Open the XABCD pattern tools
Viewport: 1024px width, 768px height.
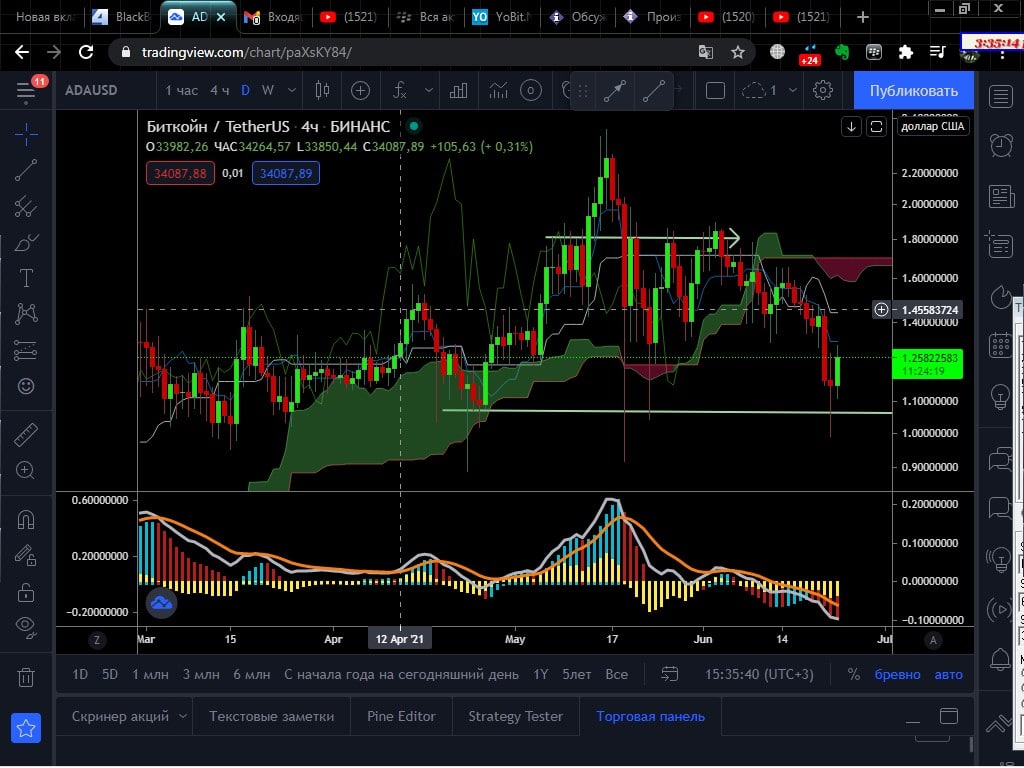tap(26, 314)
